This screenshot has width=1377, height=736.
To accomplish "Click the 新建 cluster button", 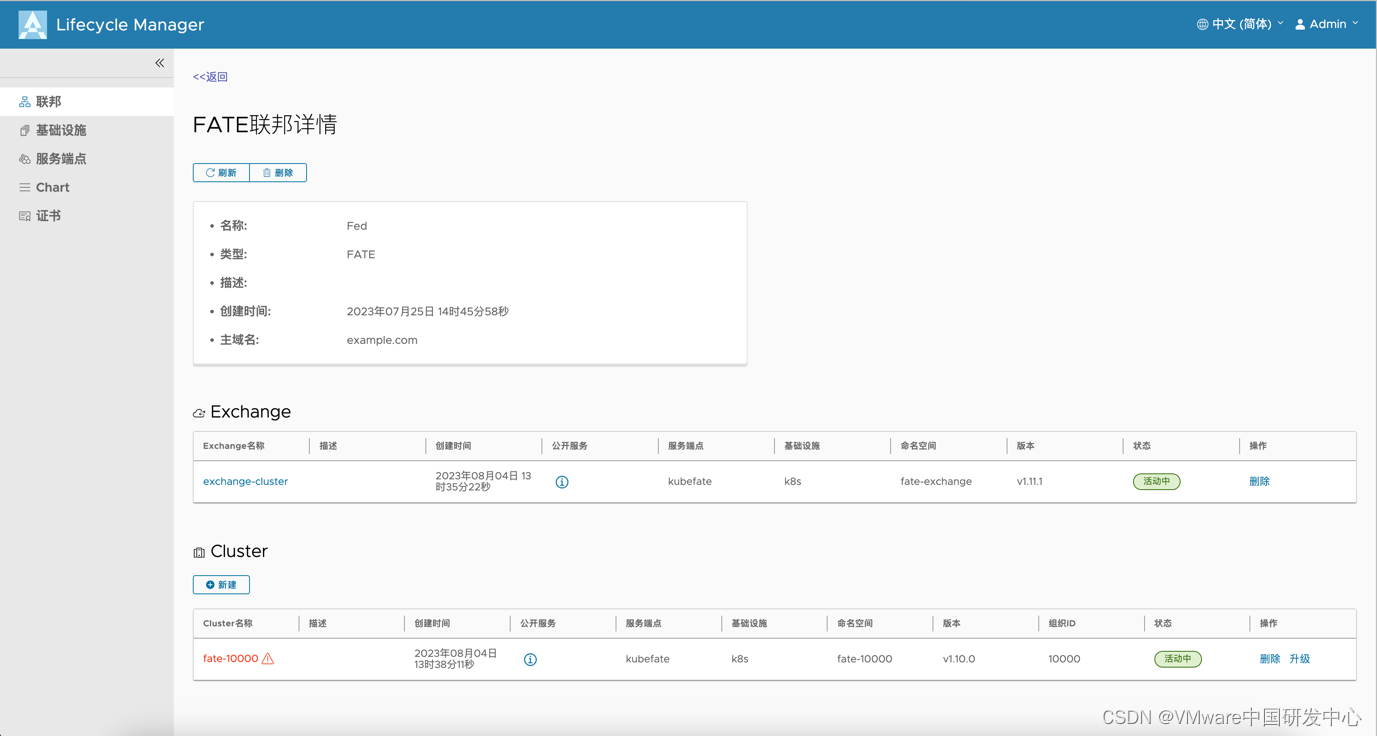I will pyautogui.click(x=221, y=585).
